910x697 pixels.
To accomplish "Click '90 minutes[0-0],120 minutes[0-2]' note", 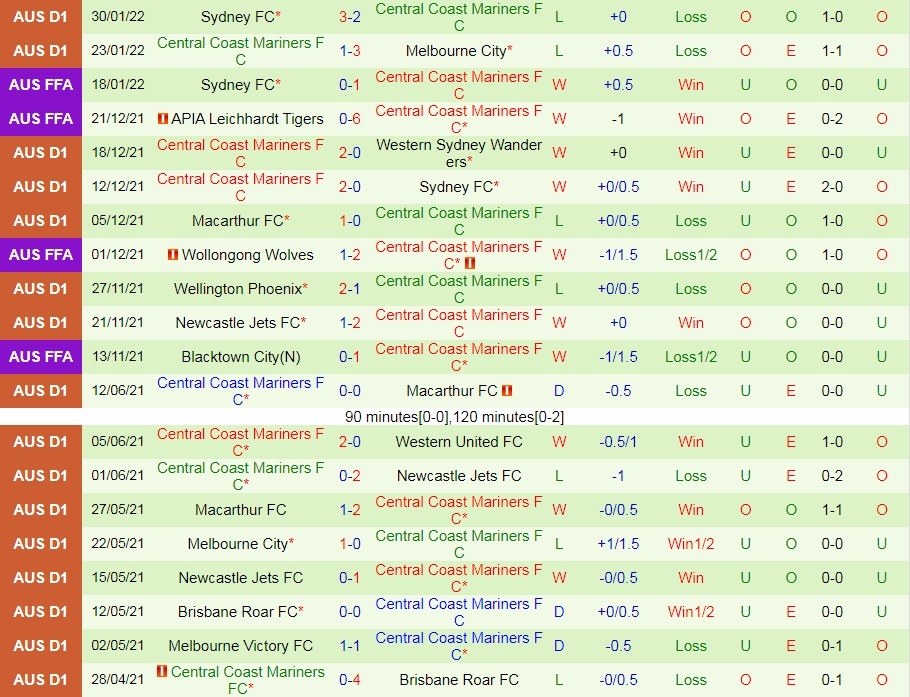I will tap(454, 417).
